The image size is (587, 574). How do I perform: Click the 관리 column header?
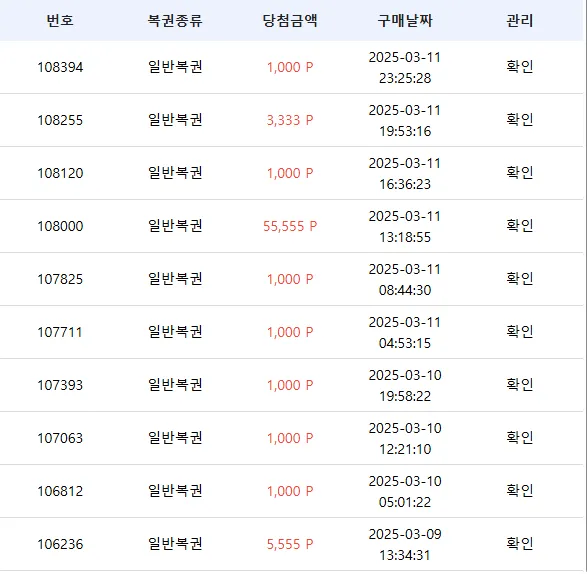tap(519, 20)
